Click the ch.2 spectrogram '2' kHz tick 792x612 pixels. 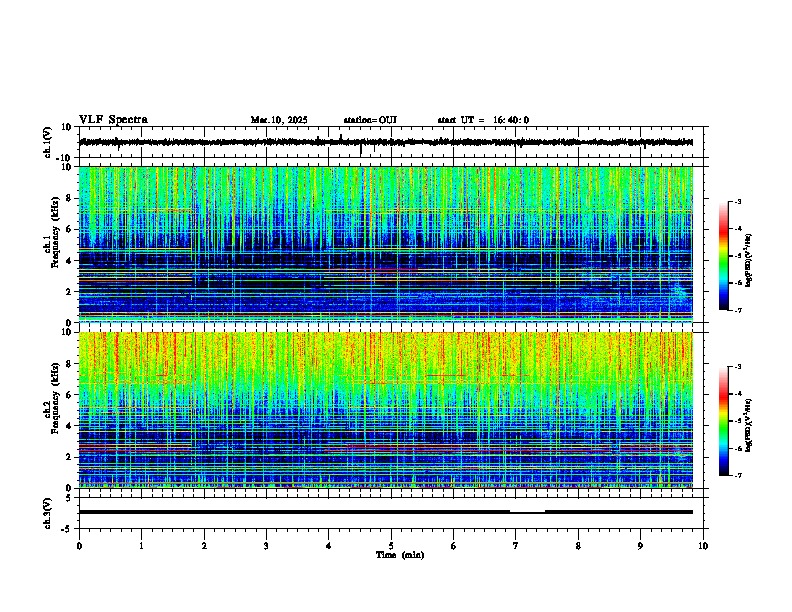point(69,457)
